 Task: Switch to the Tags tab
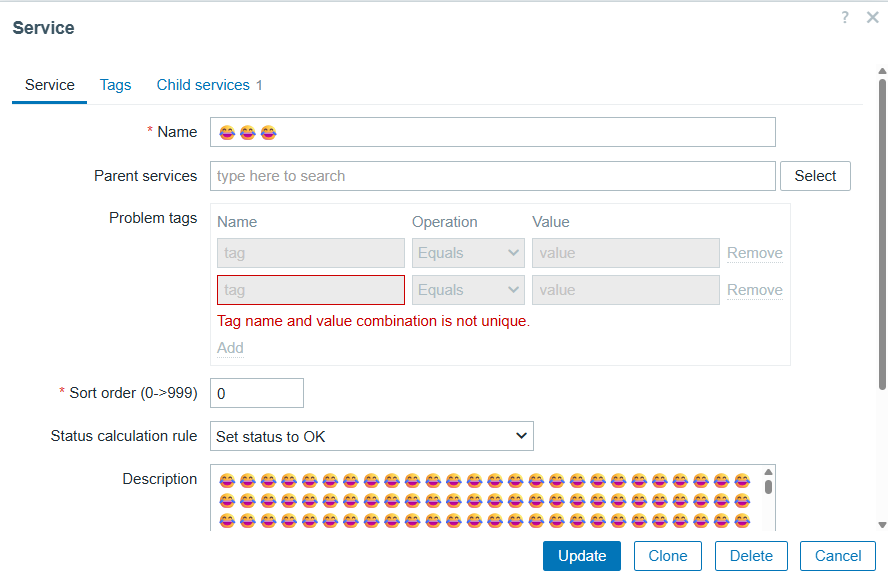116,85
